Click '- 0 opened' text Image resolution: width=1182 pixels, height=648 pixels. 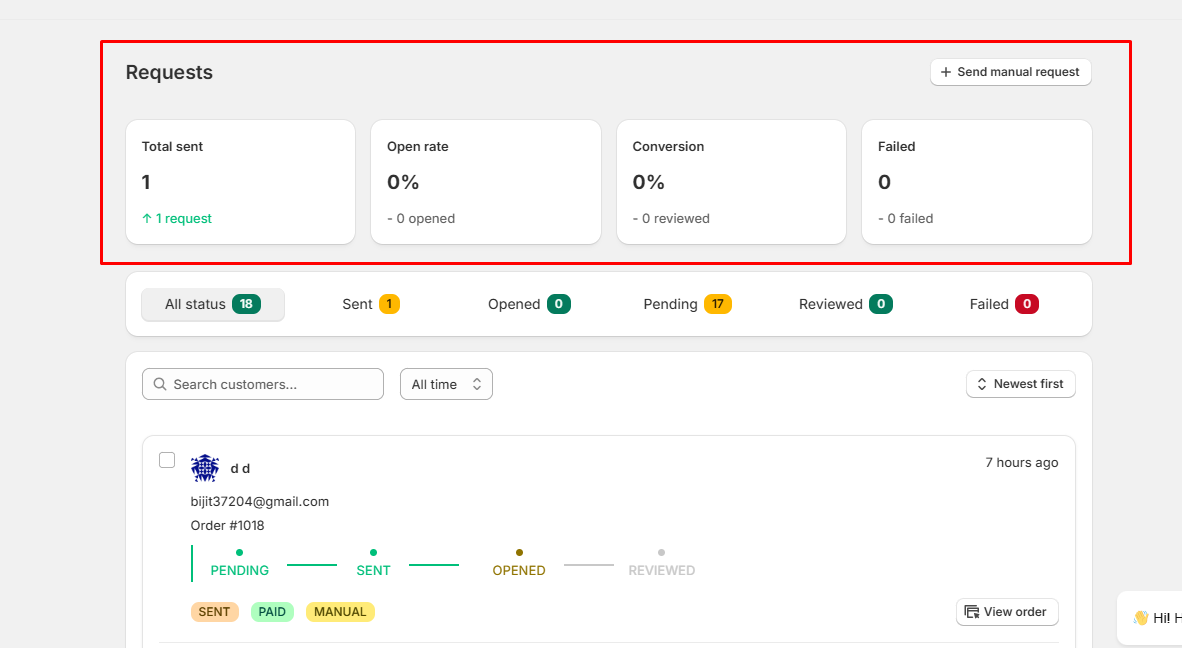[x=421, y=219]
